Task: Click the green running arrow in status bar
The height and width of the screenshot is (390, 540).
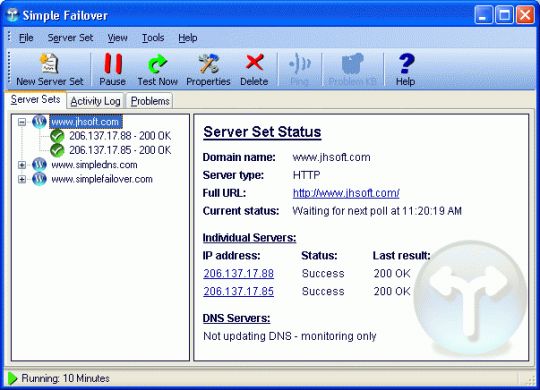Action: pyautogui.click(x=12, y=378)
